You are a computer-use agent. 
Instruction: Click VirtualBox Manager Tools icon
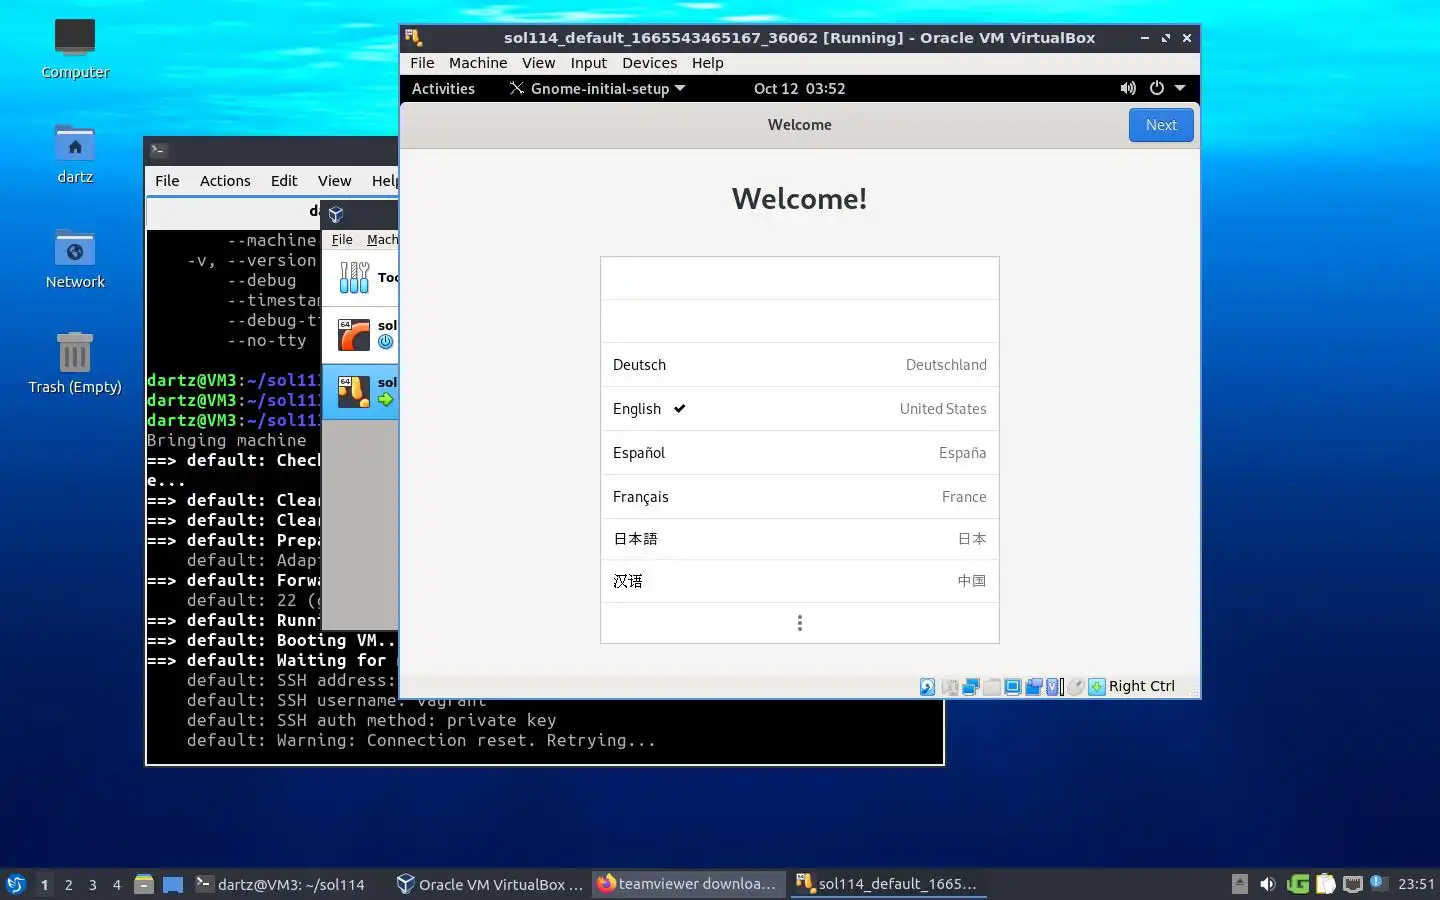(x=354, y=277)
